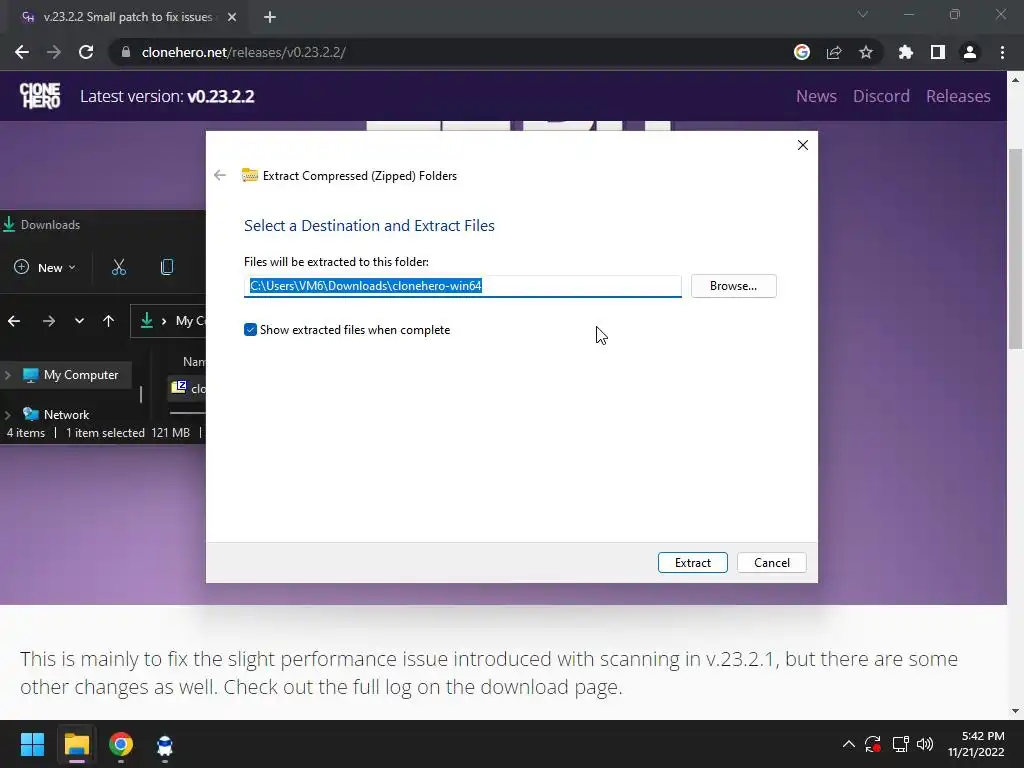Open the News link
1024x768 pixels.
click(x=816, y=96)
